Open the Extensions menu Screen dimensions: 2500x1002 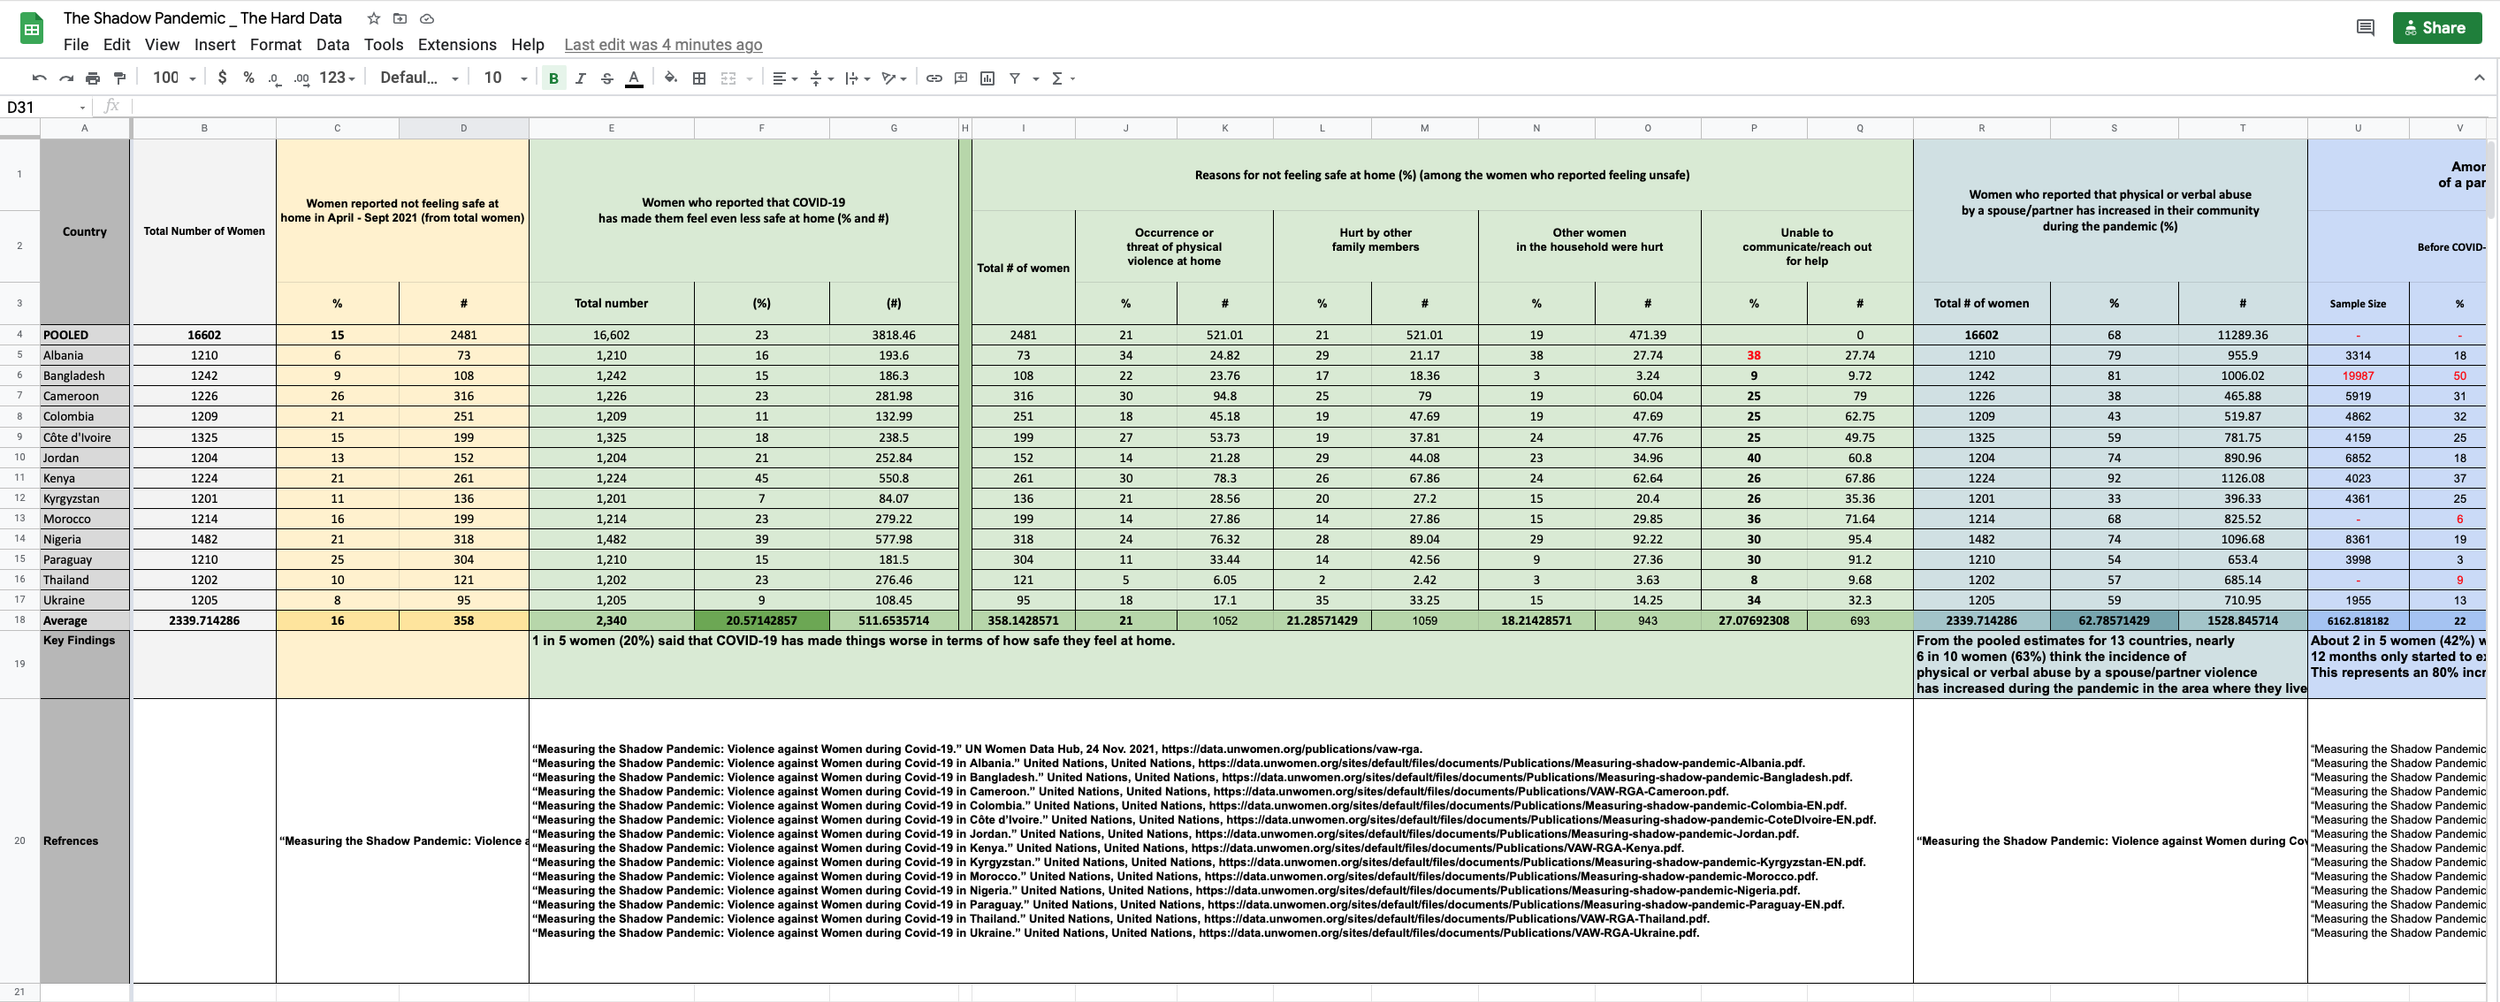pyautogui.click(x=457, y=45)
